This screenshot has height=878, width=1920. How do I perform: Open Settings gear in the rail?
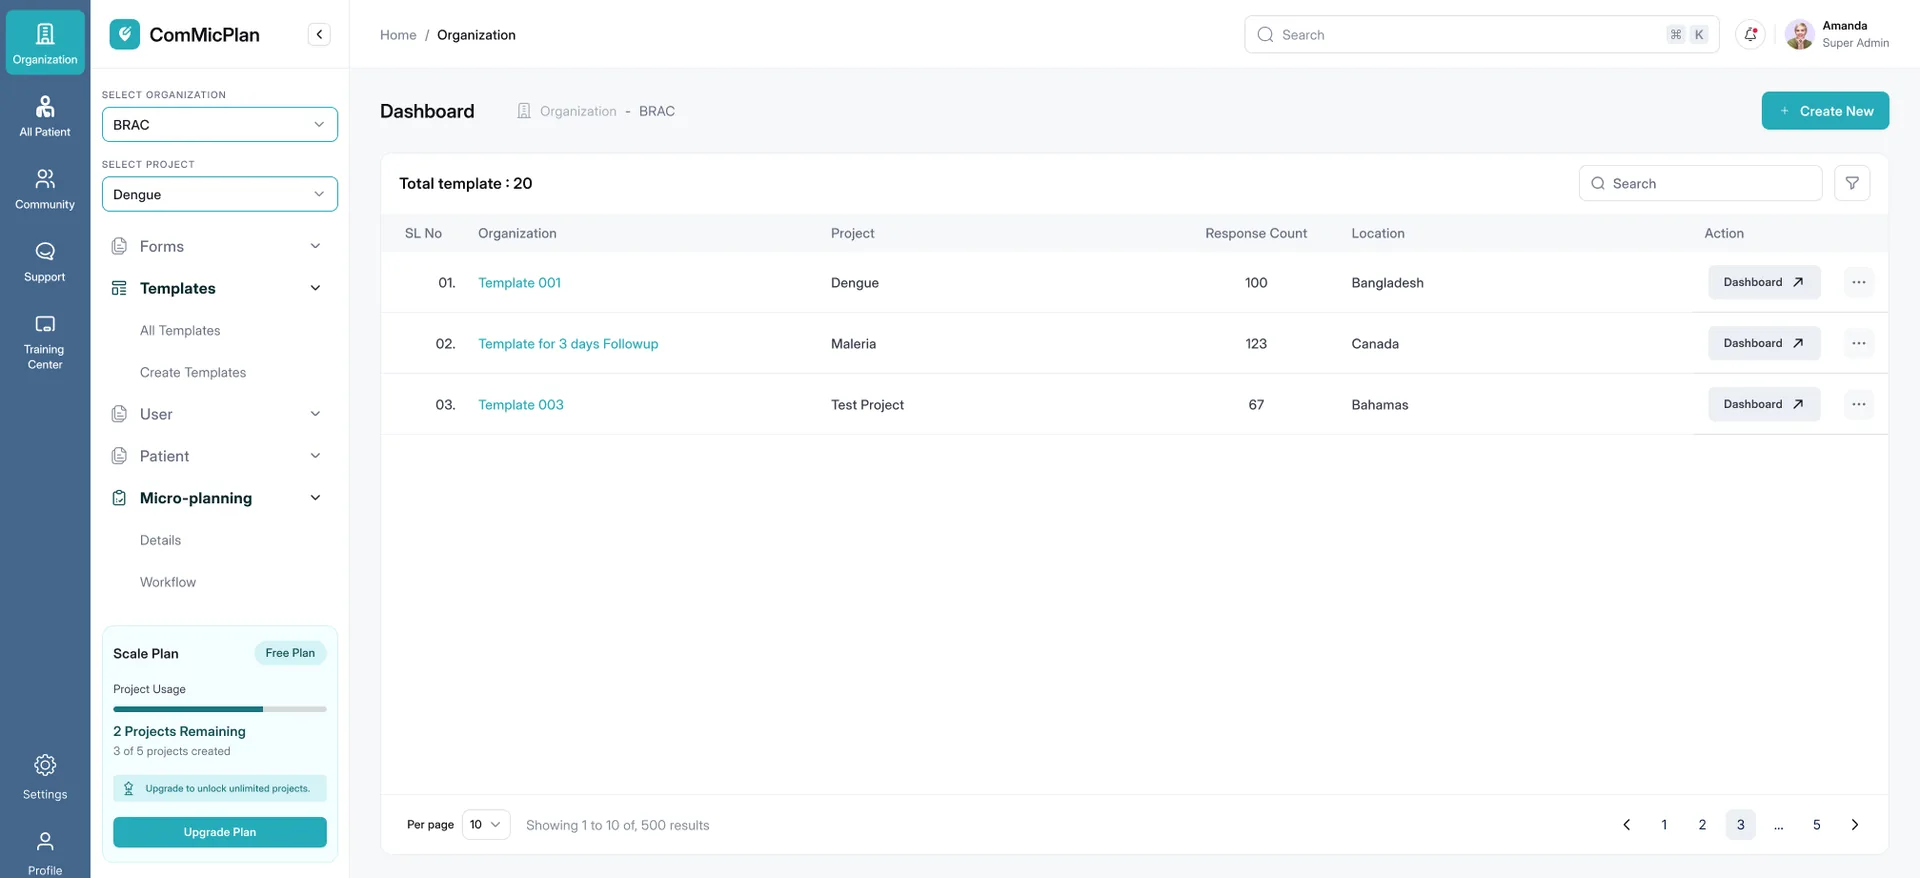[45, 778]
